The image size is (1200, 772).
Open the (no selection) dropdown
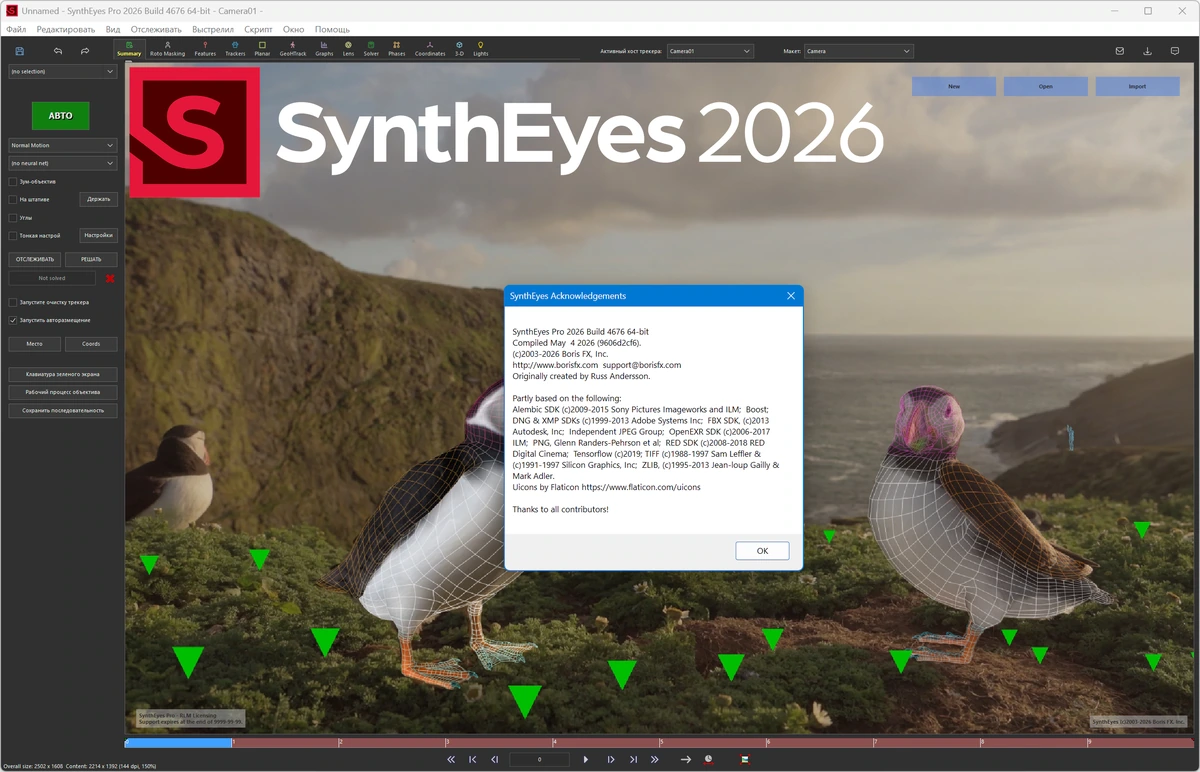(x=62, y=72)
